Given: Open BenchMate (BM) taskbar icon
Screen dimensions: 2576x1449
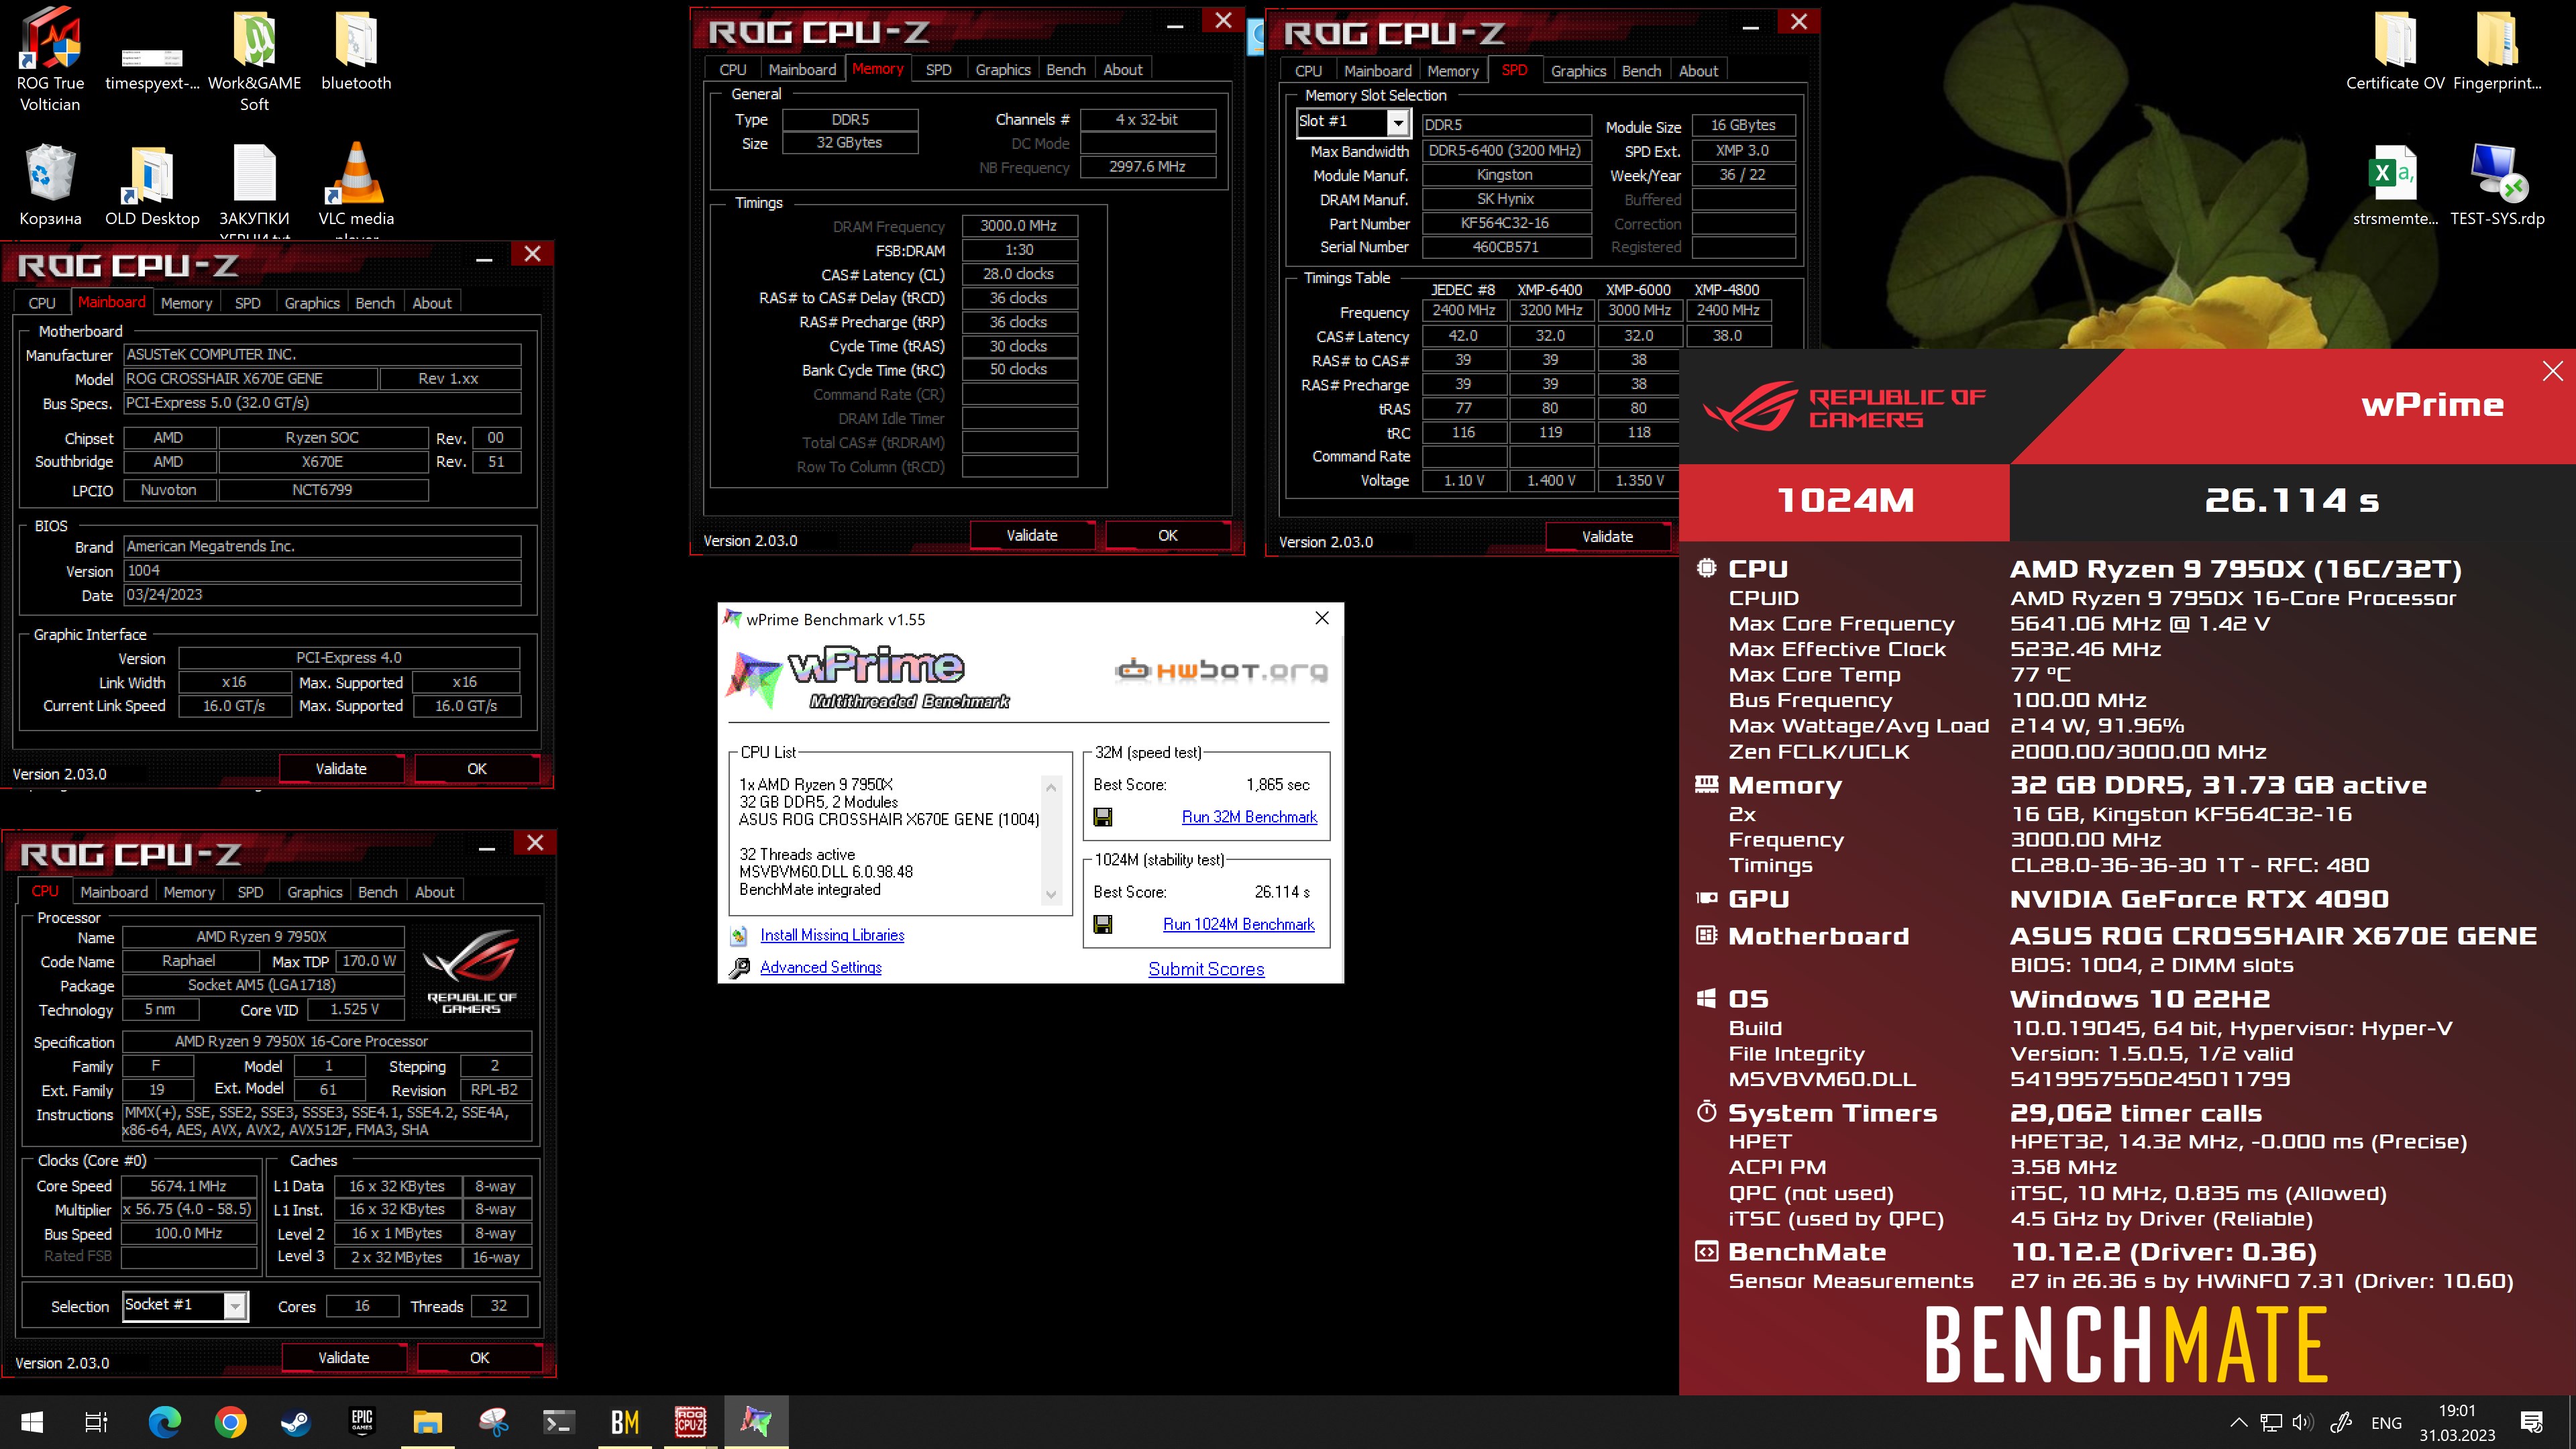Looking at the screenshot, I should click(x=625, y=1422).
